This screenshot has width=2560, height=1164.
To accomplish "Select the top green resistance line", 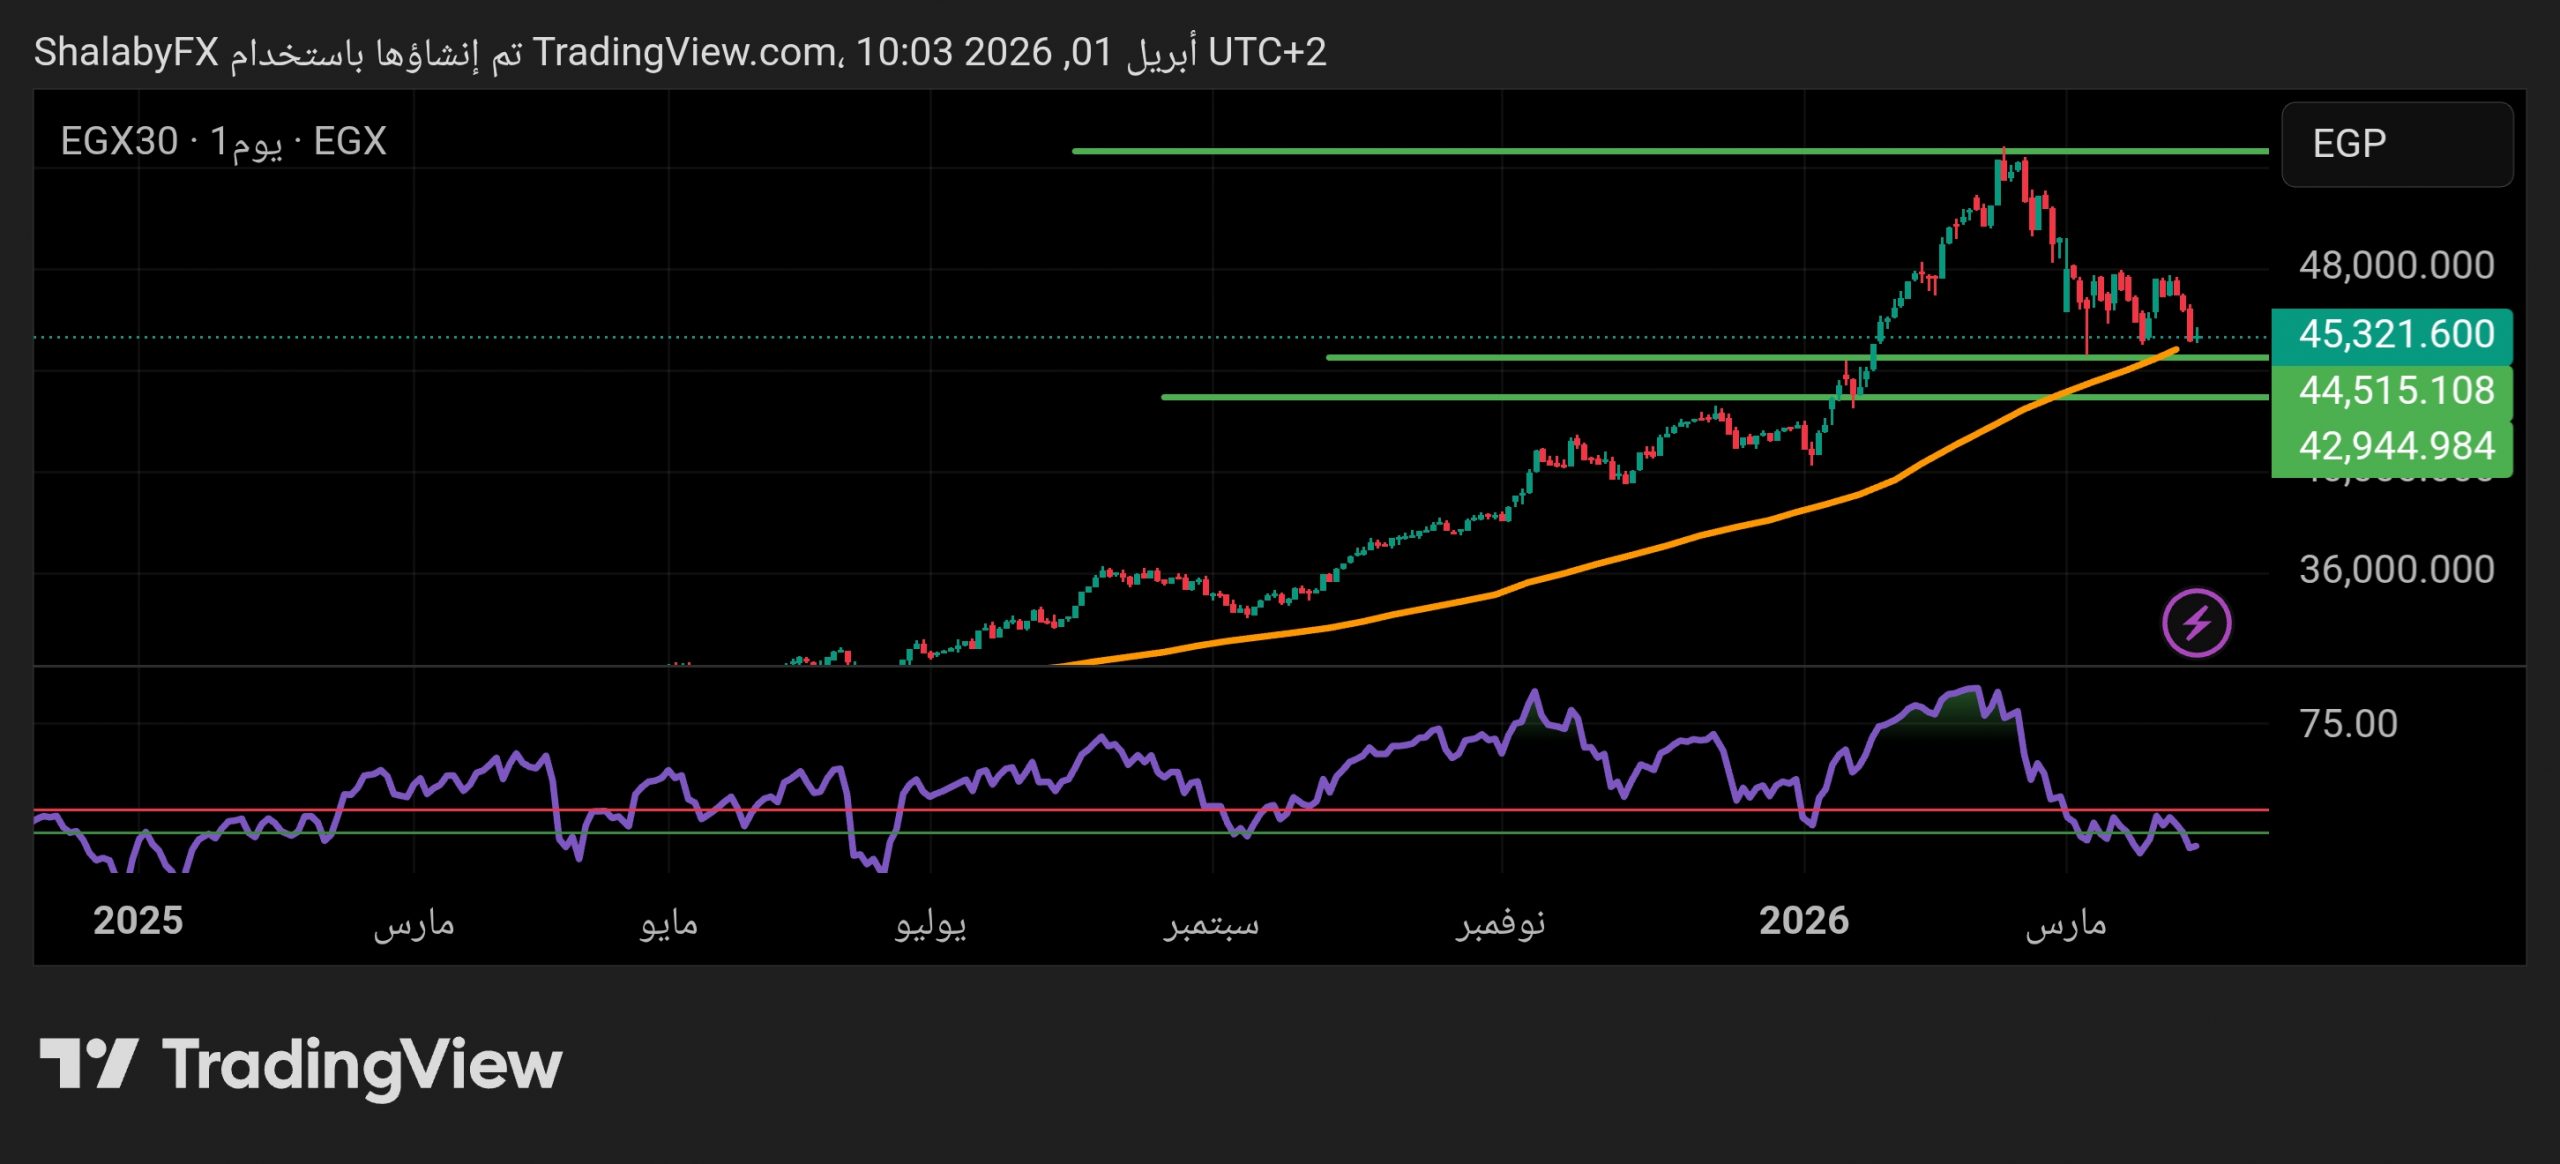I will tap(1500, 151).
